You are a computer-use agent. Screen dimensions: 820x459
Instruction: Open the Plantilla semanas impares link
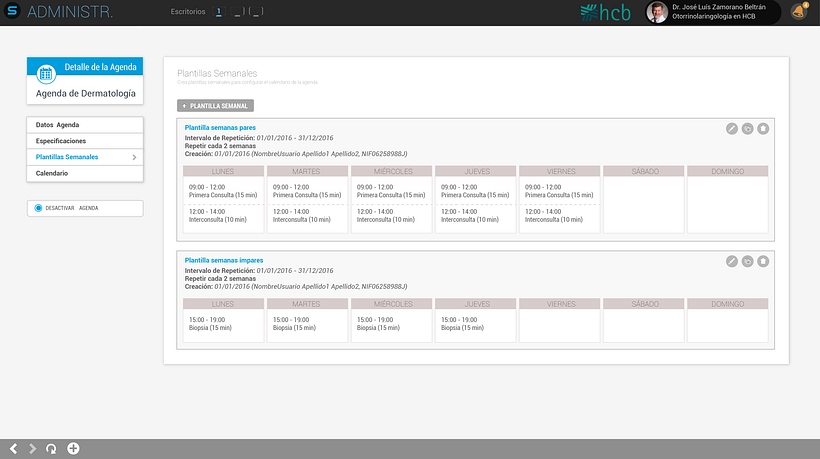tap(224, 260)
